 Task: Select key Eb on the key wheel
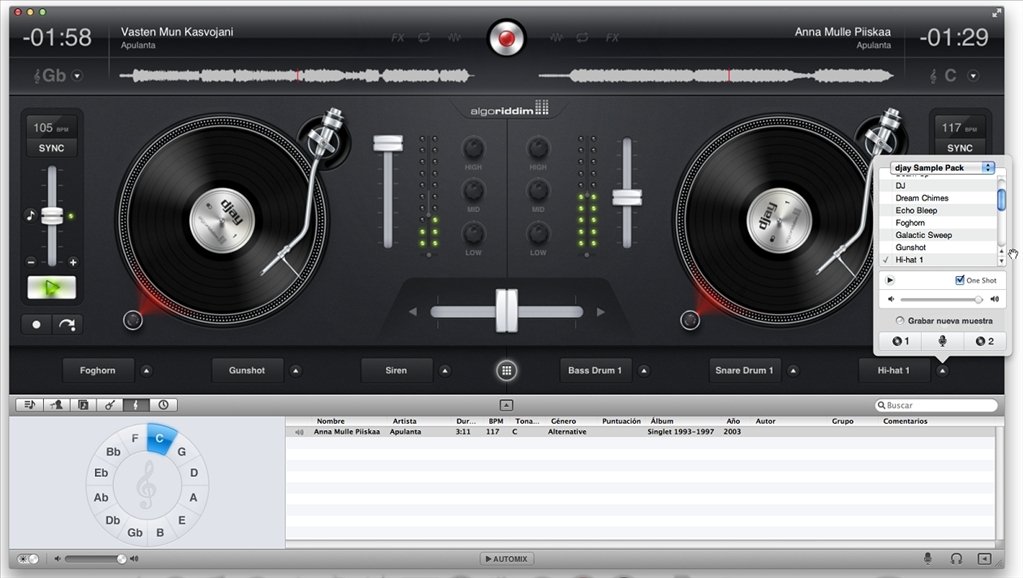click(x=101, y=473)
